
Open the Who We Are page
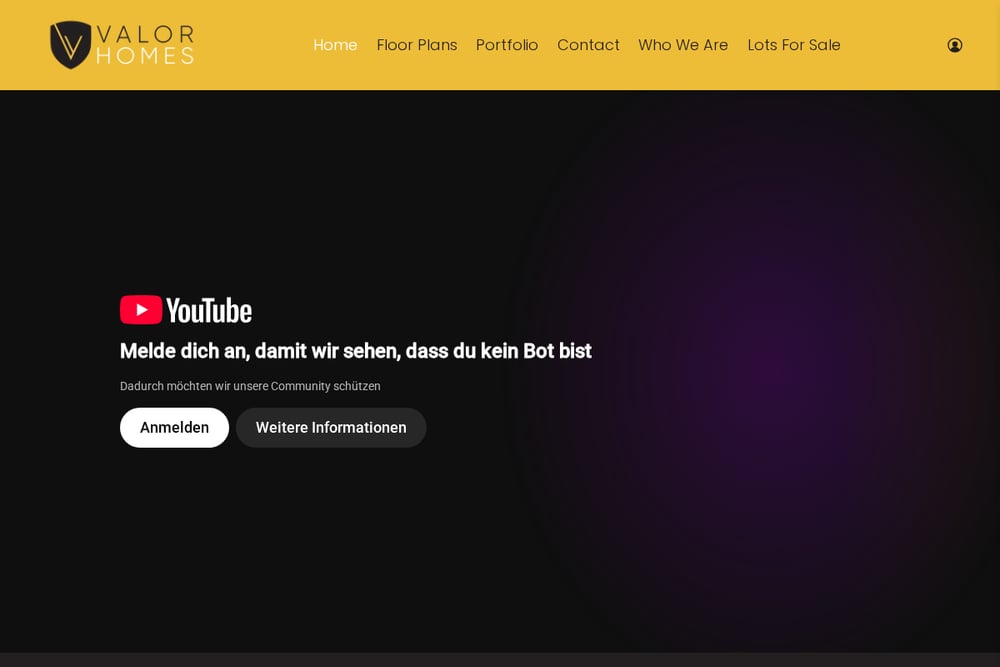(683, 45)
